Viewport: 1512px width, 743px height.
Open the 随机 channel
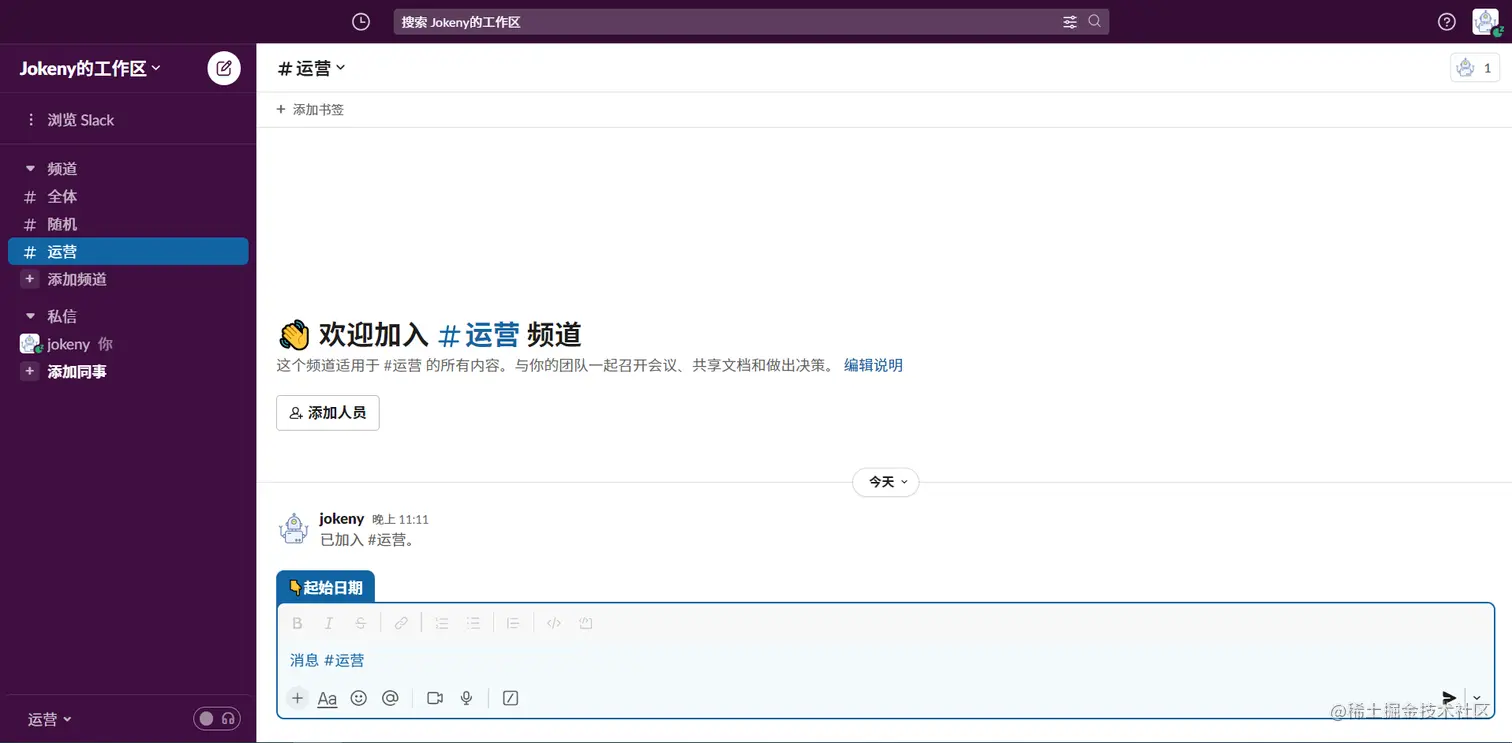click(x=128, y=224)
